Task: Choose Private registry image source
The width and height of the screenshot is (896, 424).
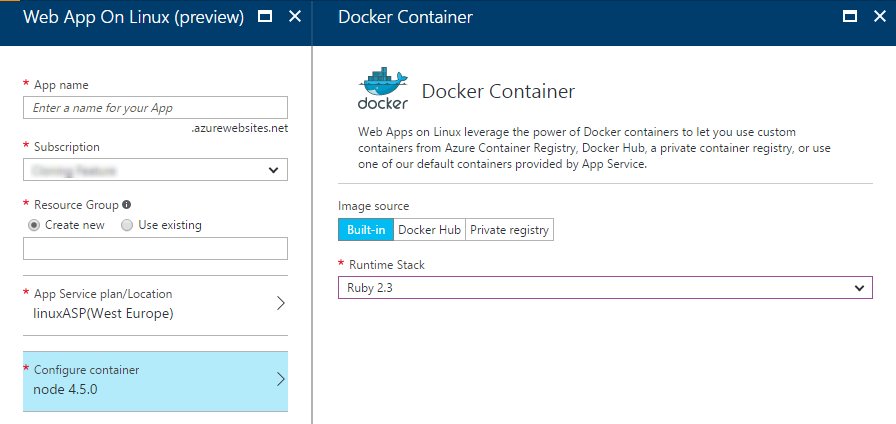Action: [x=509, y=230]
